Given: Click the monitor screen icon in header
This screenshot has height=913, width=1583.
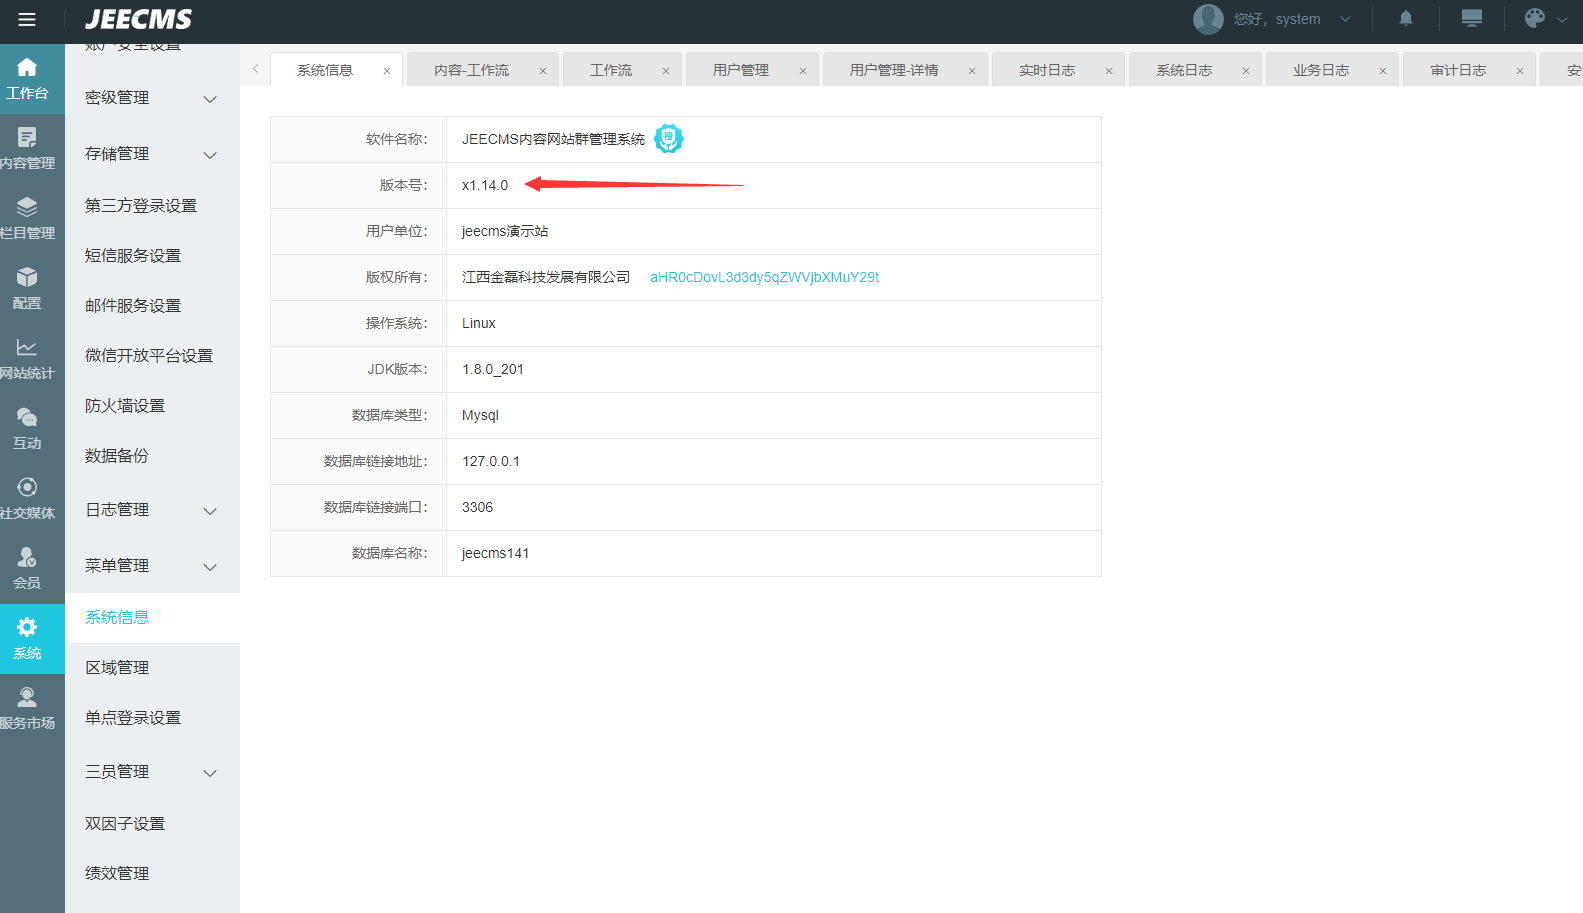Looking at the screenshot, I should (x=1471, y=19).
